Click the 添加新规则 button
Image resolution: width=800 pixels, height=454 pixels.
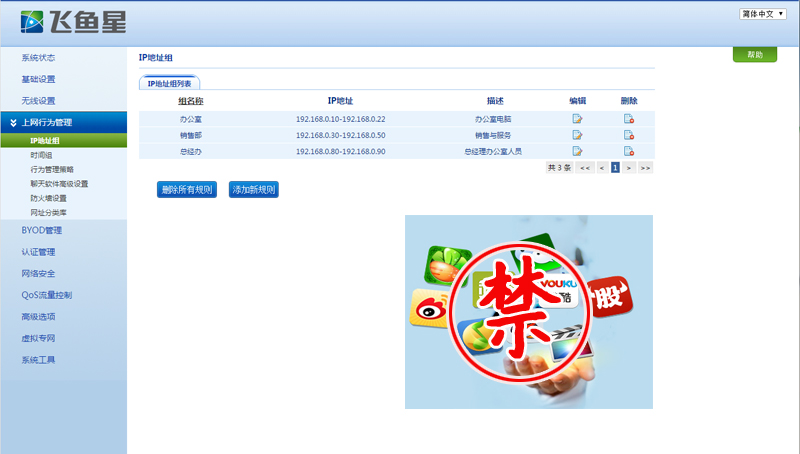pyautogui.click(x=254, y=190)
